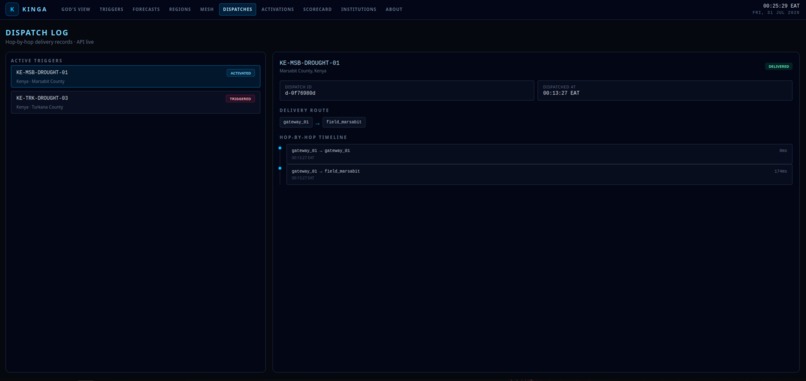Click the active Dispatches tab
The height and width of the screenshot is (381, 806).
237,9
